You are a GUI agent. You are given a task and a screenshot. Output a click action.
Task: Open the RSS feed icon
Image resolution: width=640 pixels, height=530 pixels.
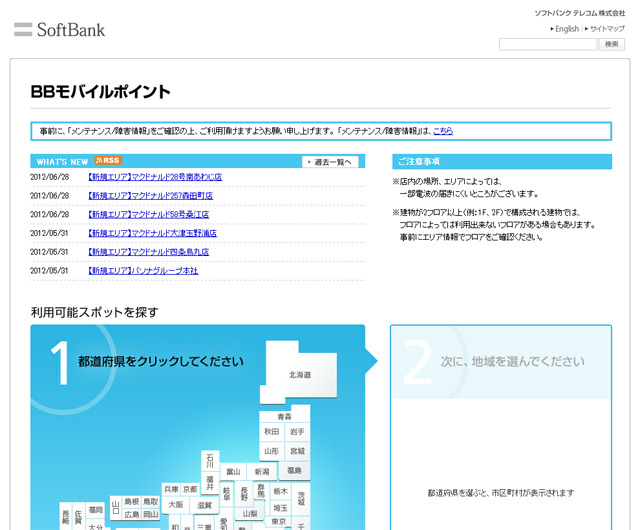[x=107, y=160]
